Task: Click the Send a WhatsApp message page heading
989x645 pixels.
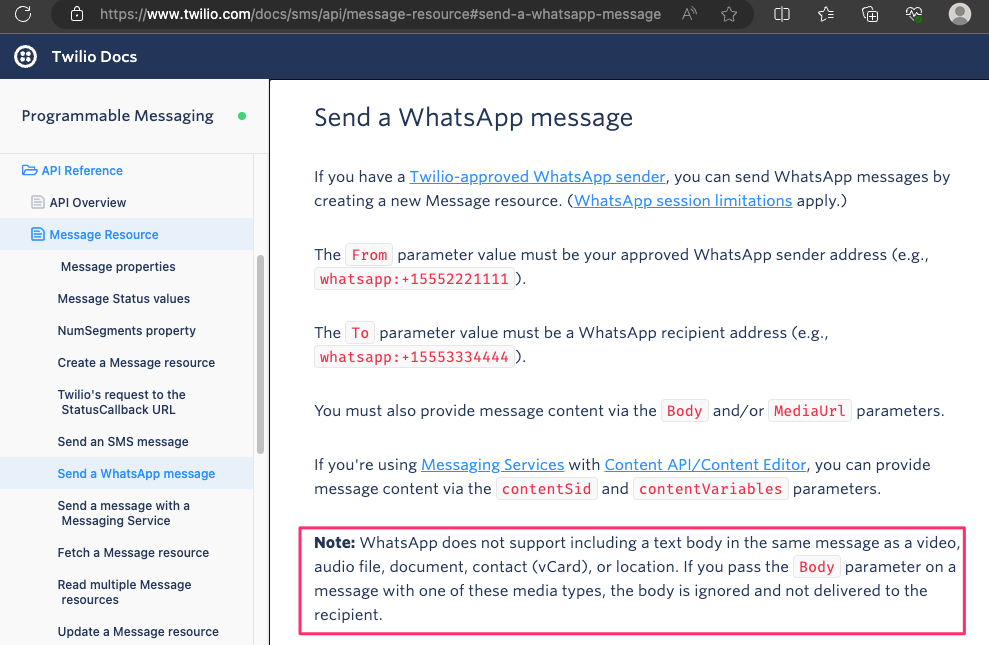Action: pos(473,118)
